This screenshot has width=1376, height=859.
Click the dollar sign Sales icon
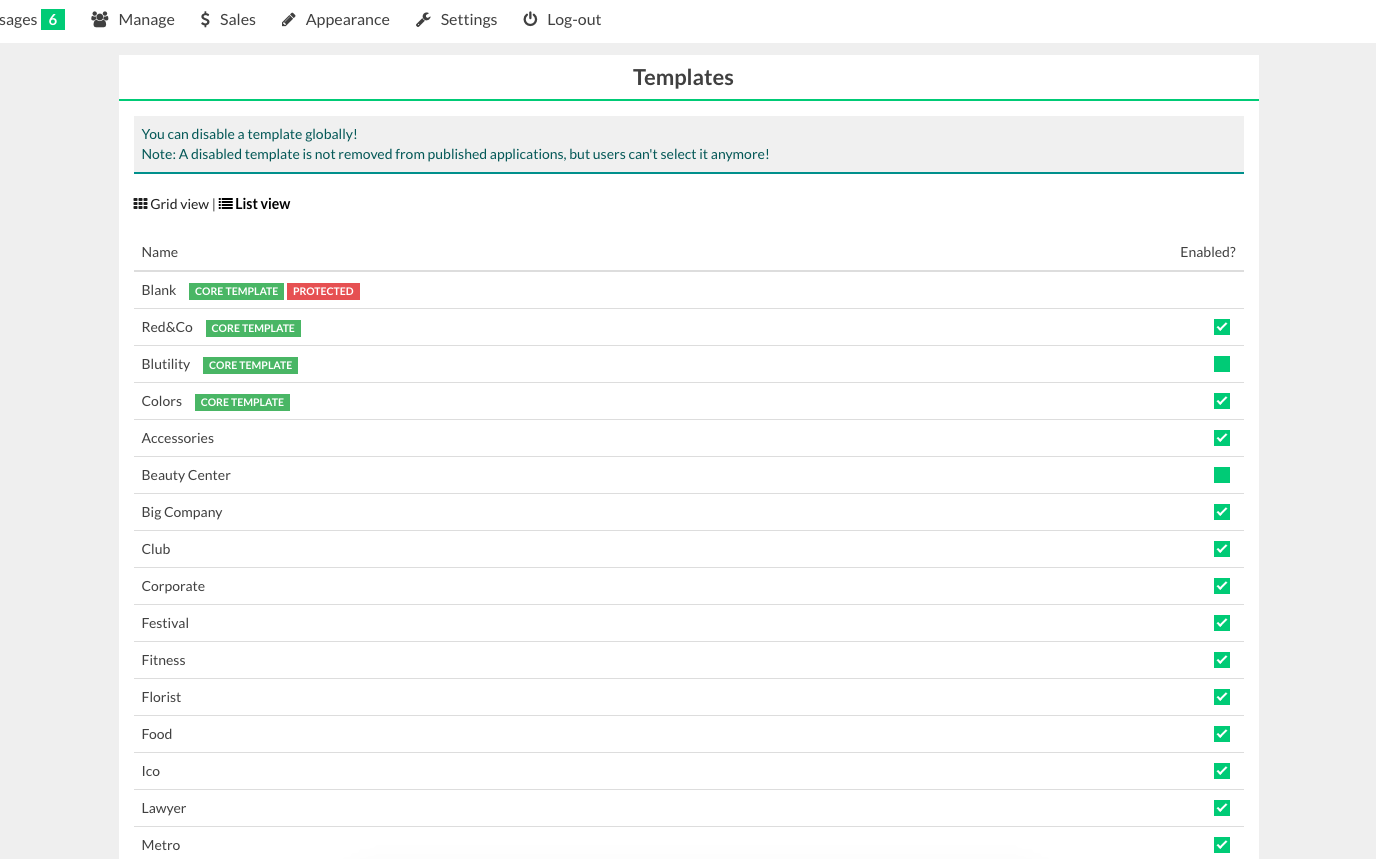[205, 19]
